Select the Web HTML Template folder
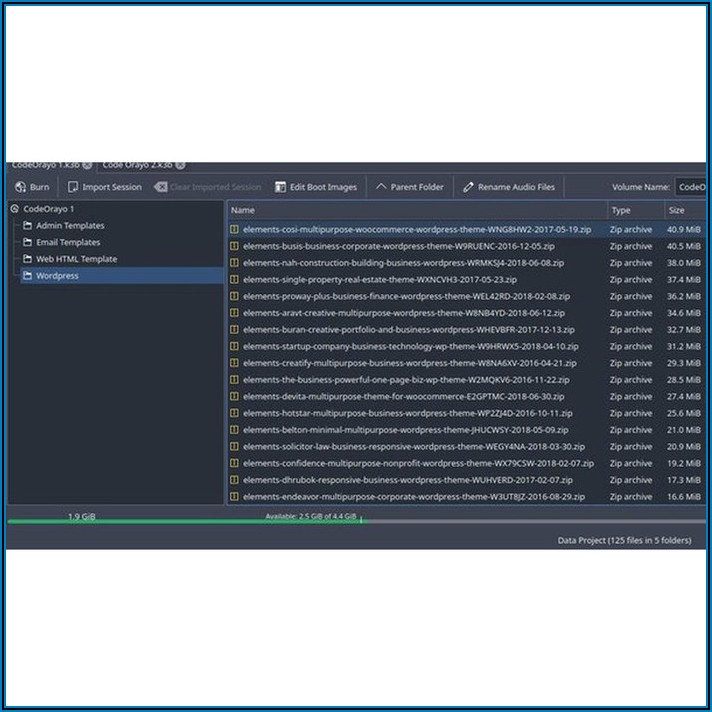This screenshot has width=712, height=712. tap(76, 259)
